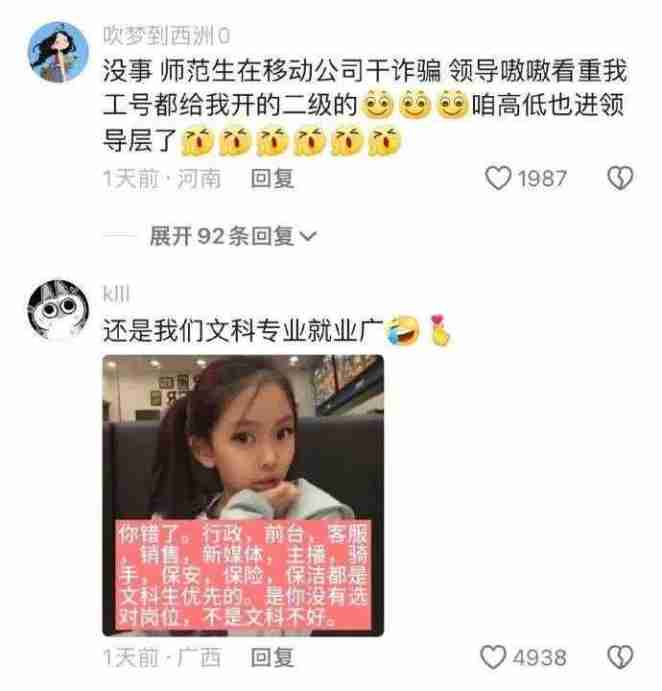
Task: Dislike the kill user's comment
Action: [620, 657]
